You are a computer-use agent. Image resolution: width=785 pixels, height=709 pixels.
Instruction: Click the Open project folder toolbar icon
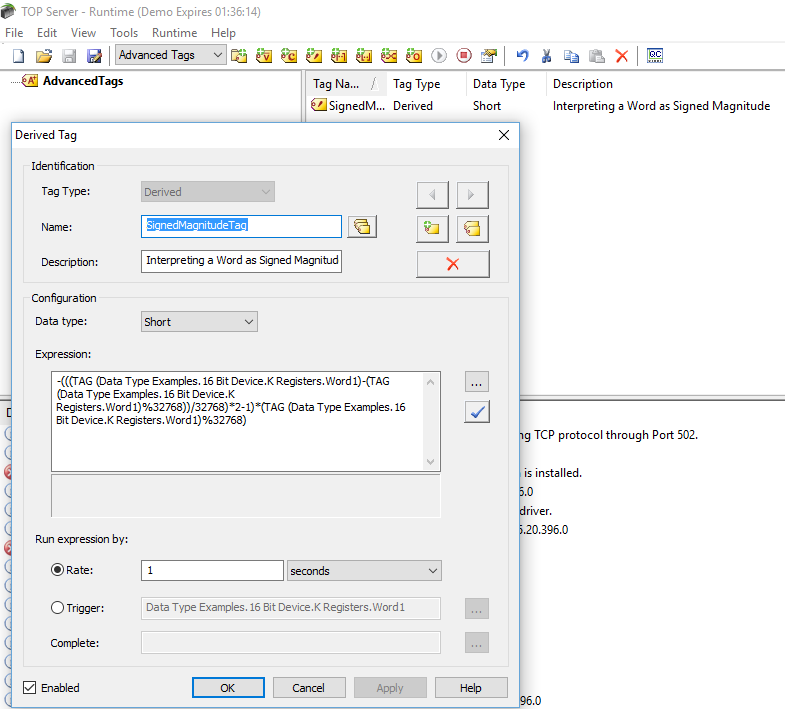tap(44, 56)
